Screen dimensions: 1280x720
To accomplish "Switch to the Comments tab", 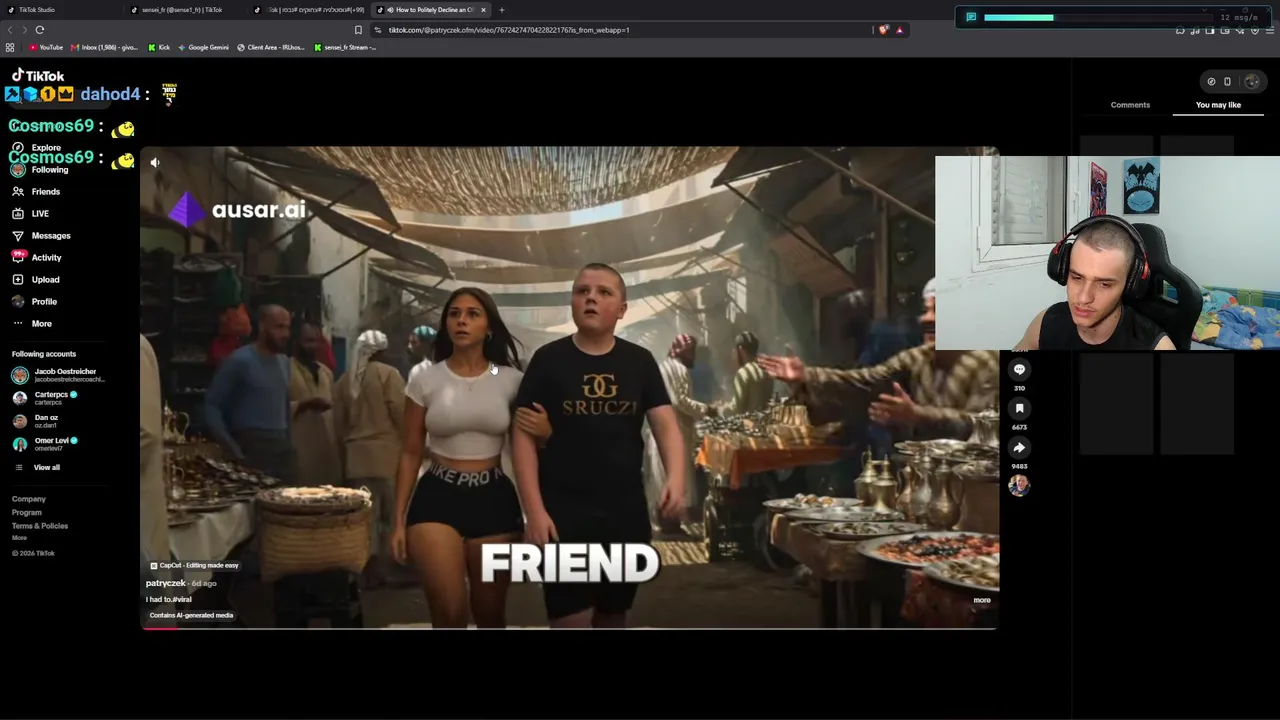I will pyautogui.click(x=1130, y=105).
